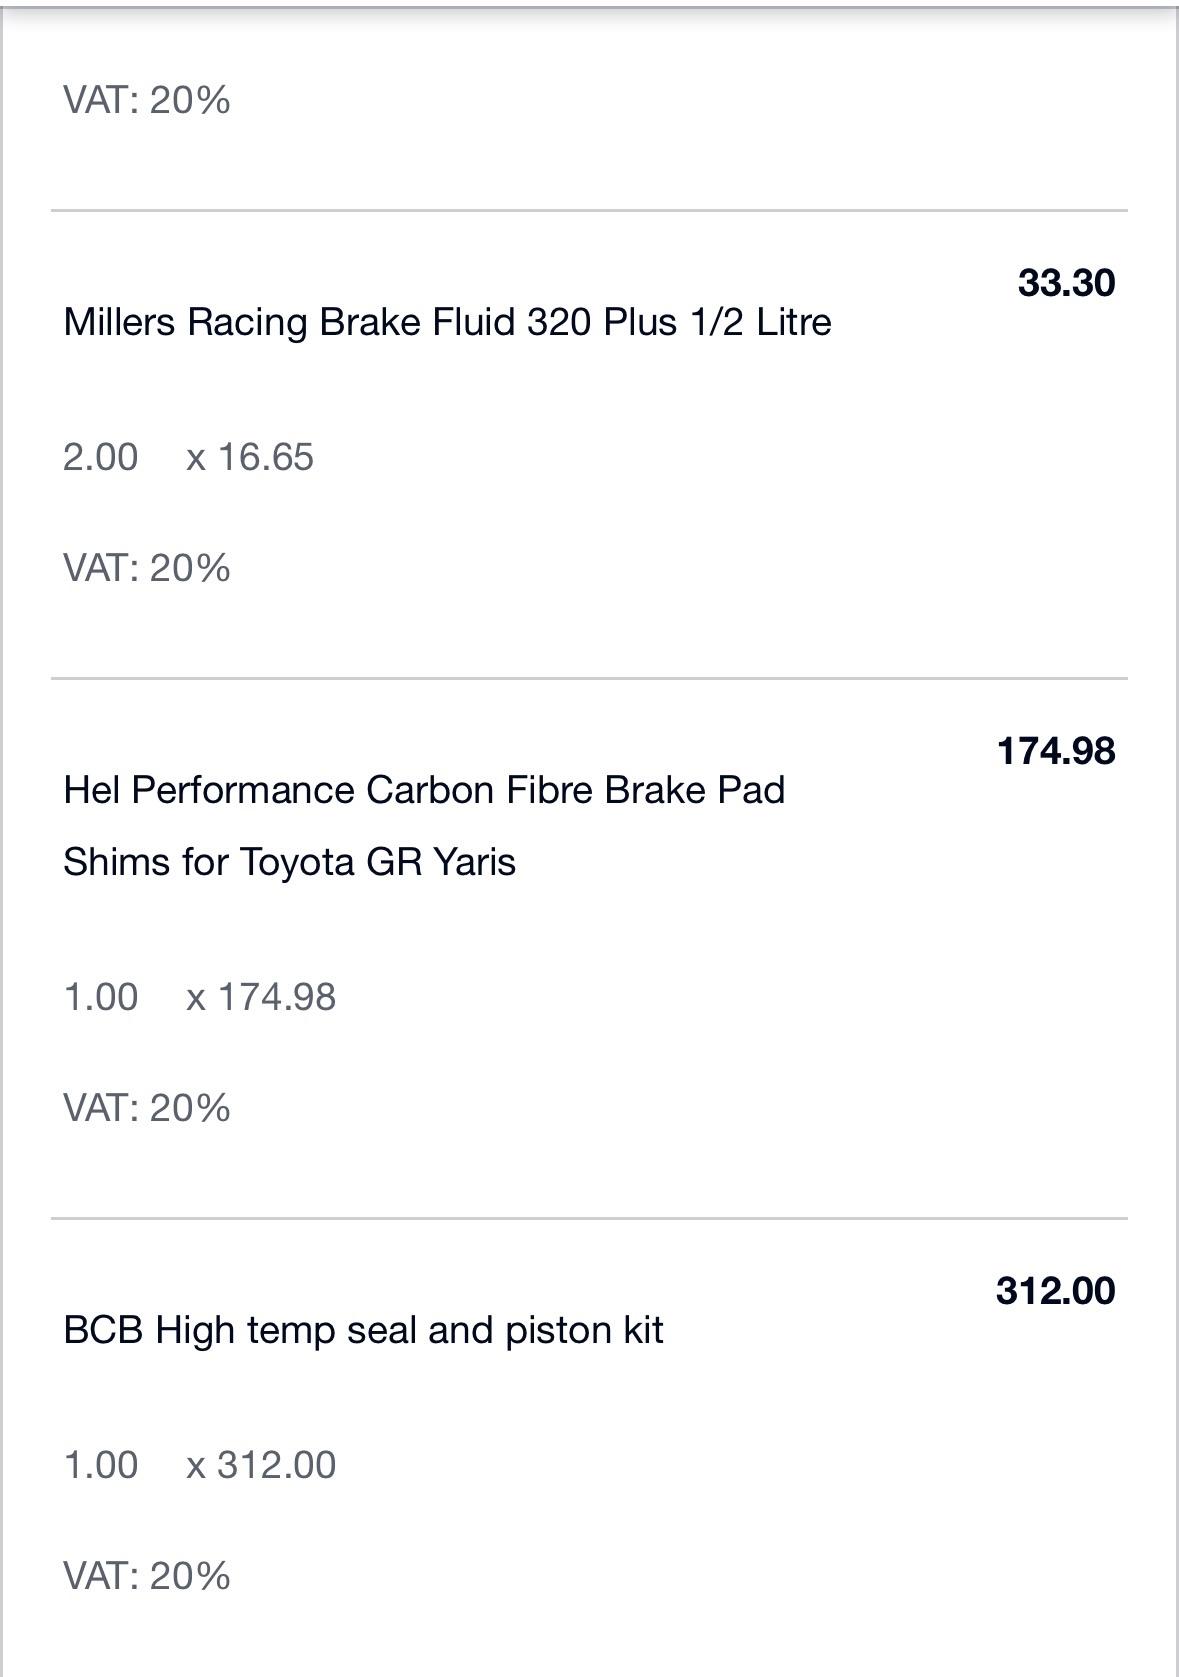The image size is (1179, 1677).
Task: Click divider line above Millers Brake Fluid
Action: pos(589,210)
